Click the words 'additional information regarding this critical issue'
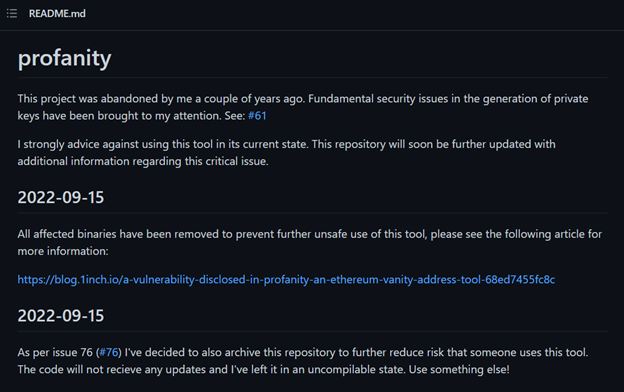624x392 pixels. click(x=143, y=161)
